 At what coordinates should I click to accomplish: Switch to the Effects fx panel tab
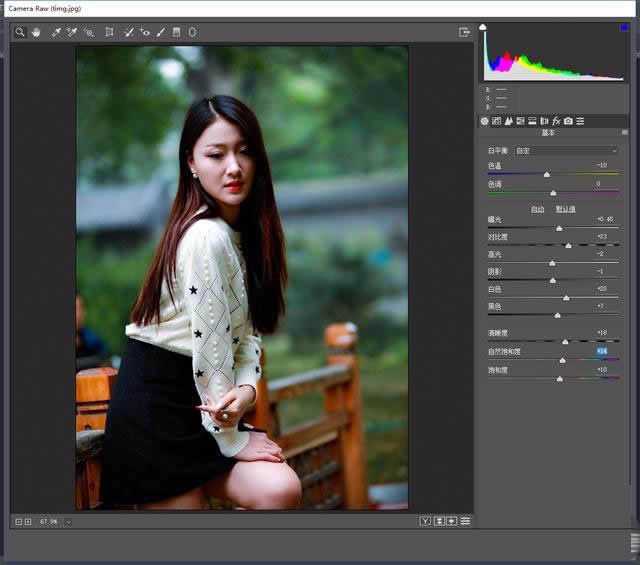pos(556,121)
